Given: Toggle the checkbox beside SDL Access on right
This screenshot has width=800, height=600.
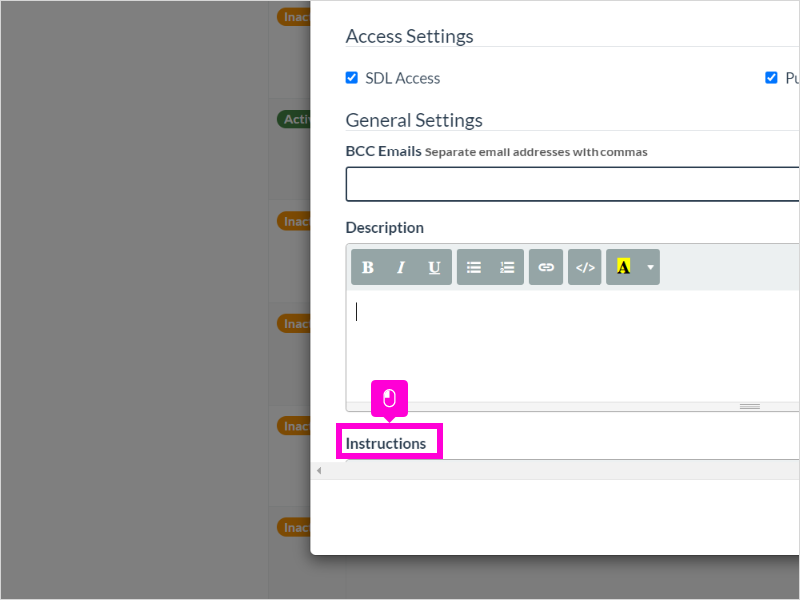Looking at the screenshot, I should pyautogui.click(x=771, y=78).
